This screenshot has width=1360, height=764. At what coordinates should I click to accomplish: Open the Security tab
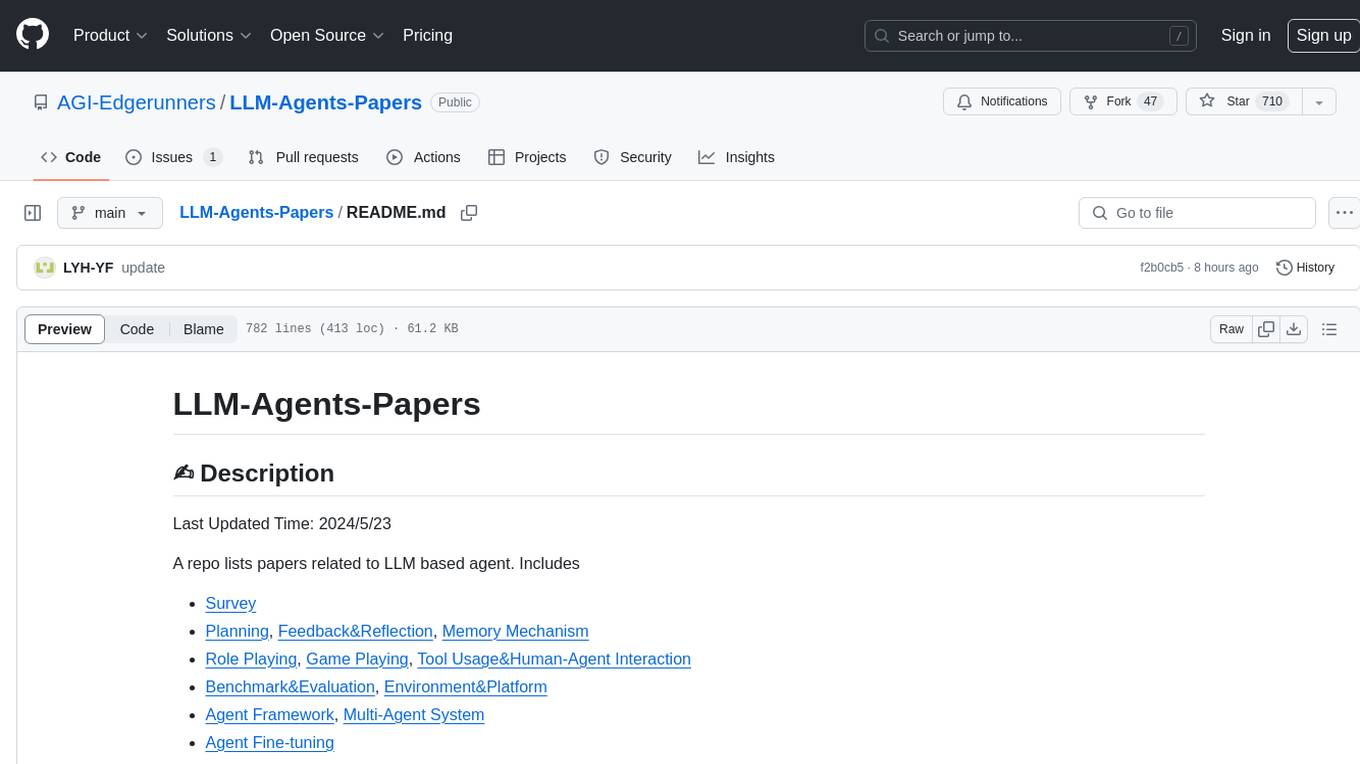[x=632, y=157]
